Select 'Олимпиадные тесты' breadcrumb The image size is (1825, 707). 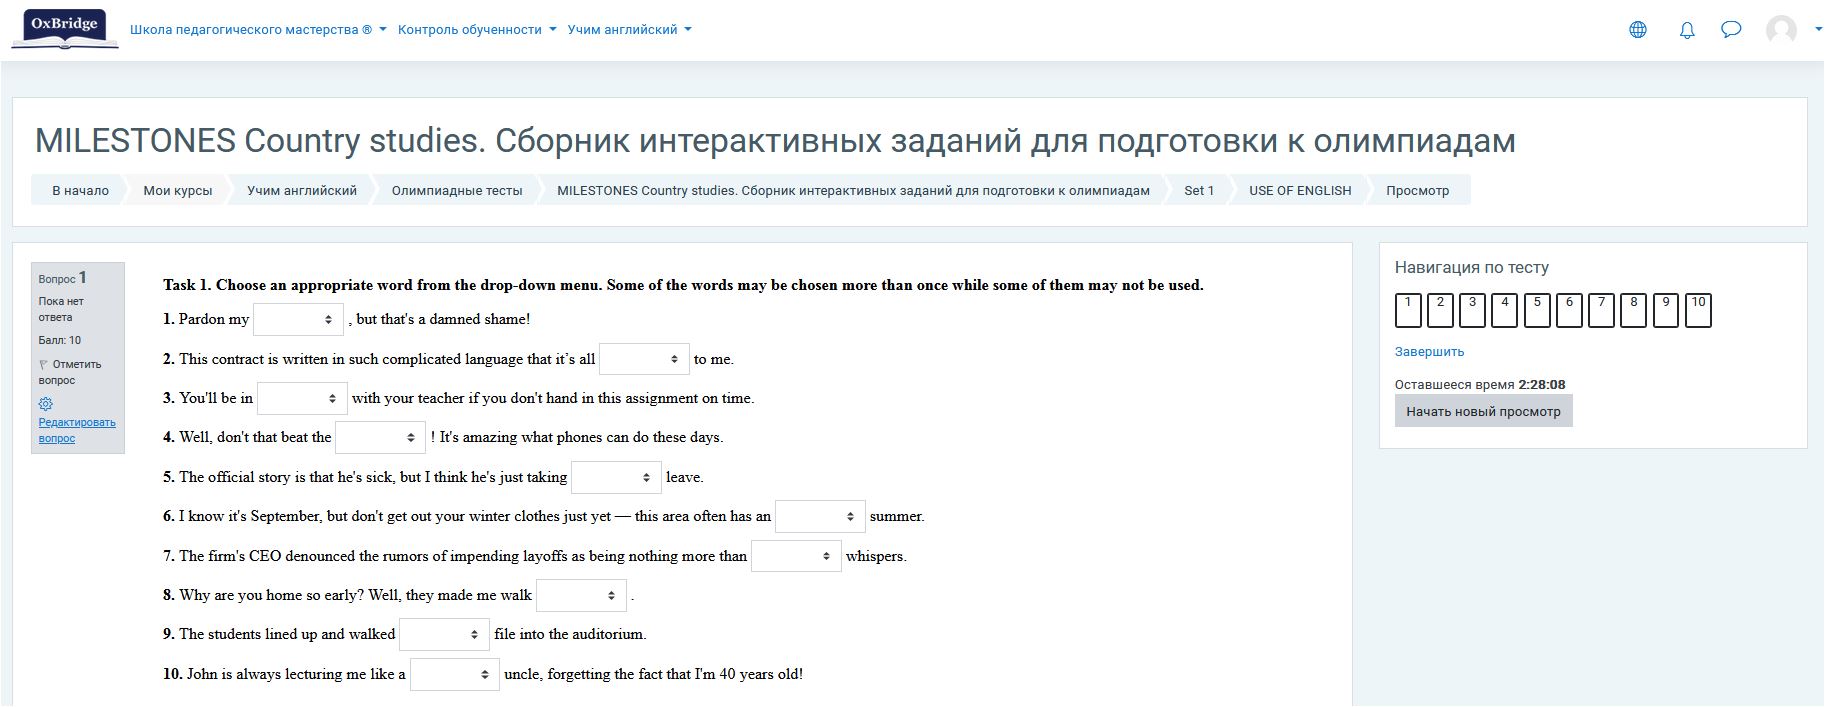[x=456, y=191]
